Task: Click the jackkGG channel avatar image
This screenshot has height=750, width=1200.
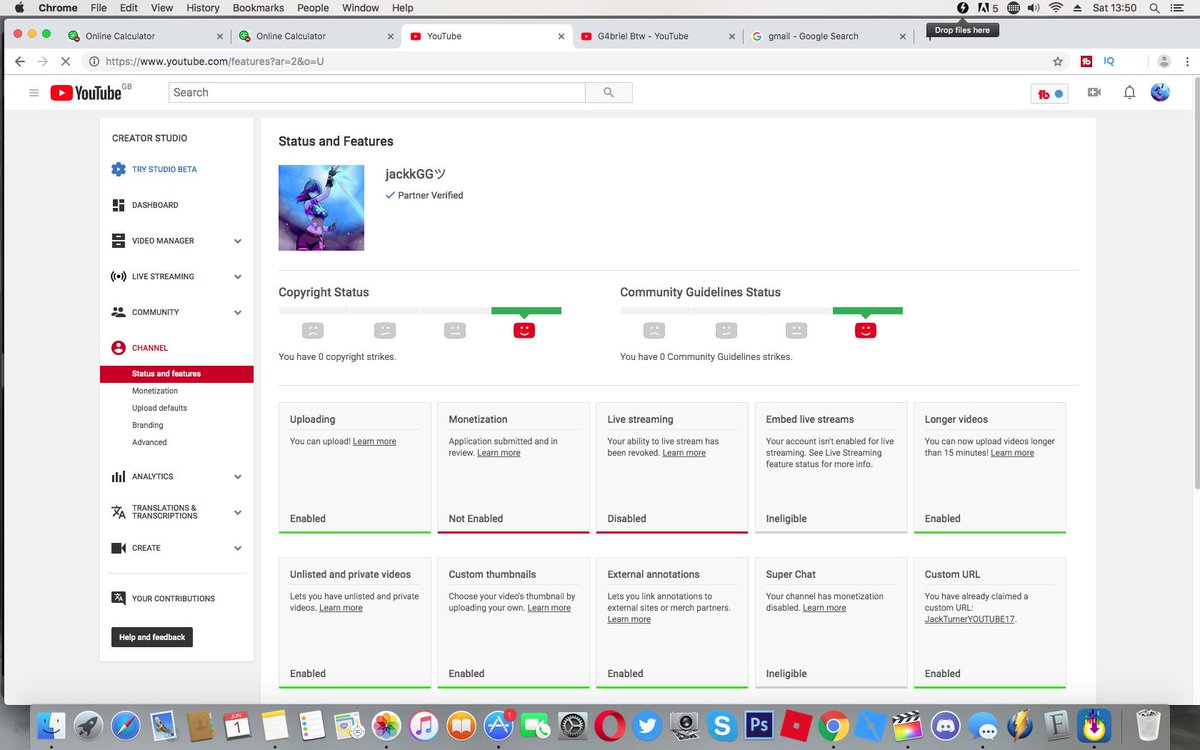Action: (321, 208)
